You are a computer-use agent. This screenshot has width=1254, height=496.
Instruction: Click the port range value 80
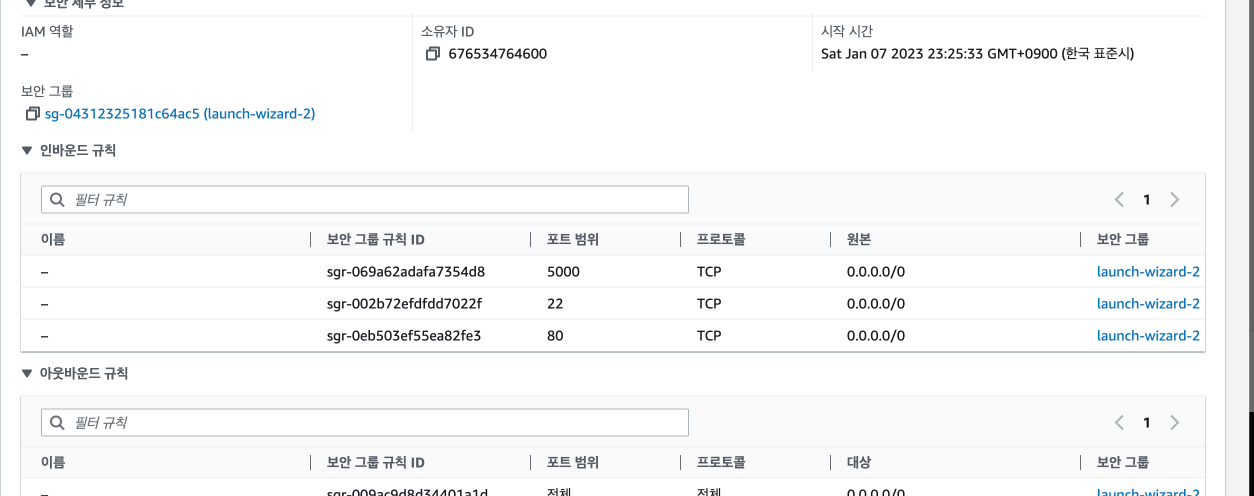(555, 336)
